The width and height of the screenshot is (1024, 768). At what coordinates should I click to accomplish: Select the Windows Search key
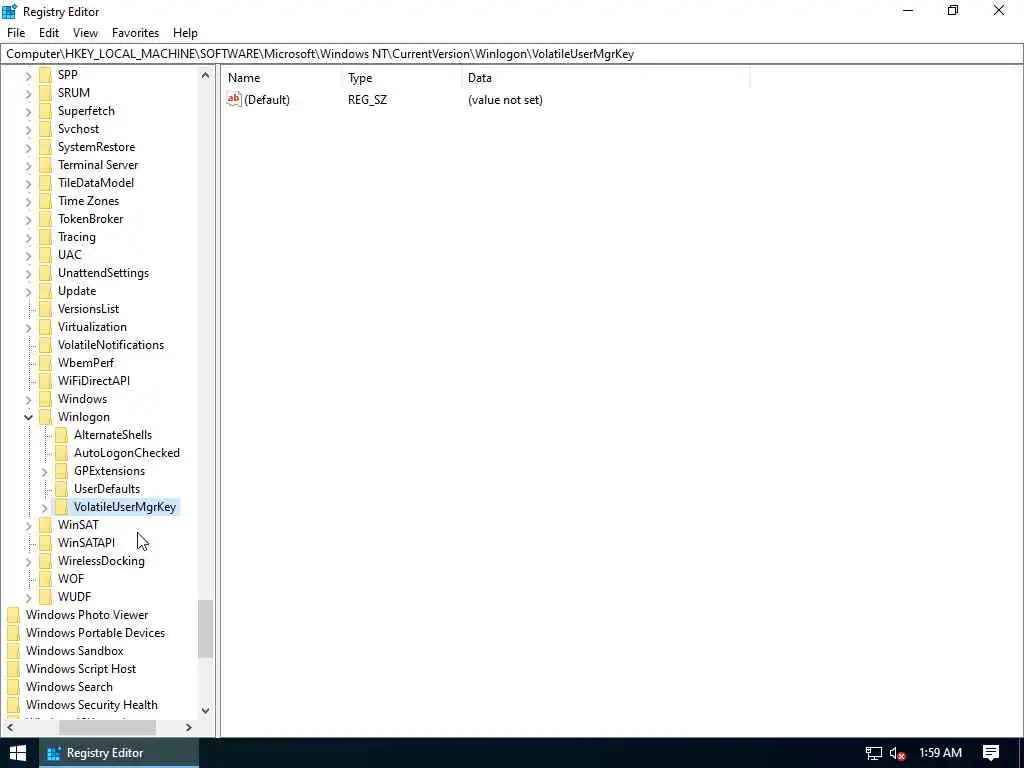69,687
